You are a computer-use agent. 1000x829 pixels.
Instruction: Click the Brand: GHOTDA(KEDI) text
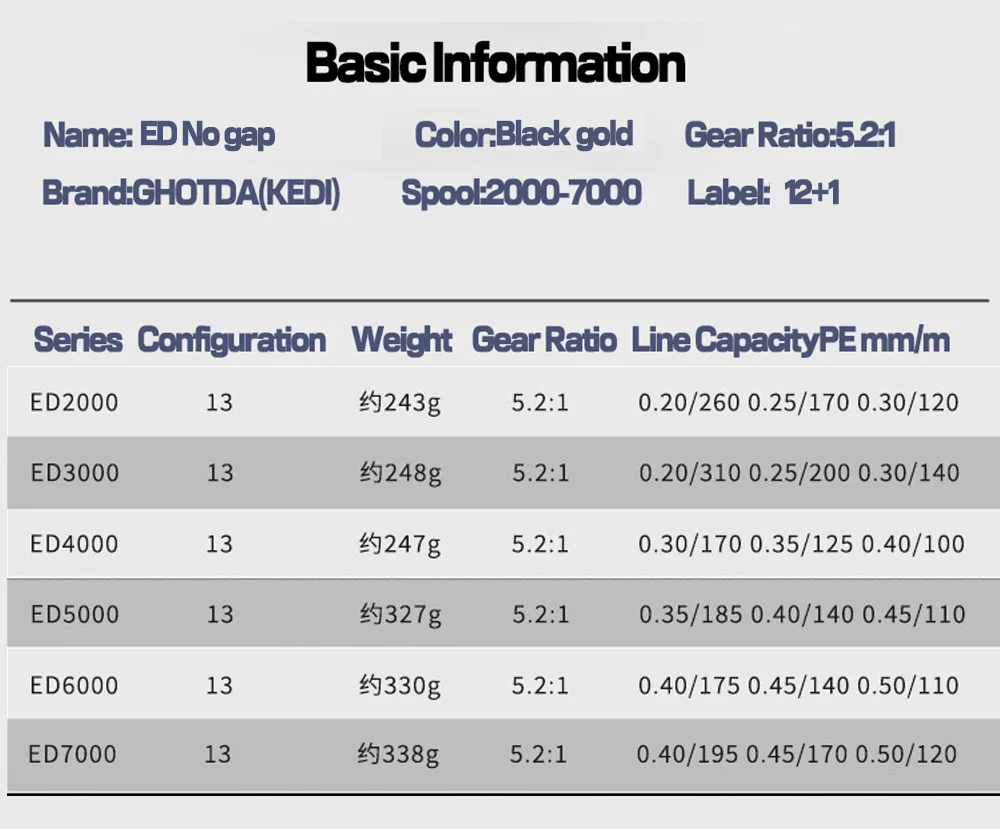191,192
